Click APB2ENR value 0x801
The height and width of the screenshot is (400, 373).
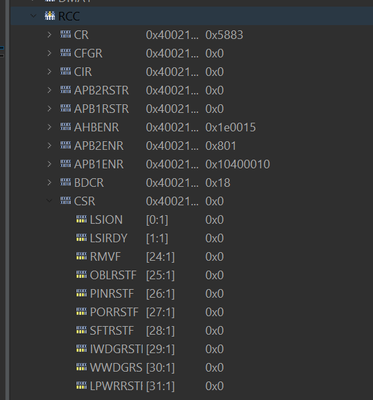click(x=221, y=146)
